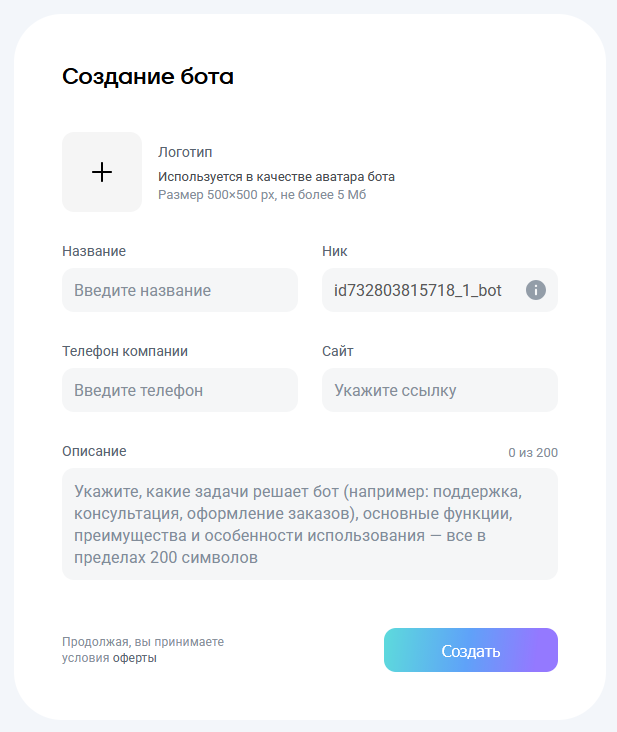Click the plus icon to upload logo
The image size is (617, 732).
102,172
